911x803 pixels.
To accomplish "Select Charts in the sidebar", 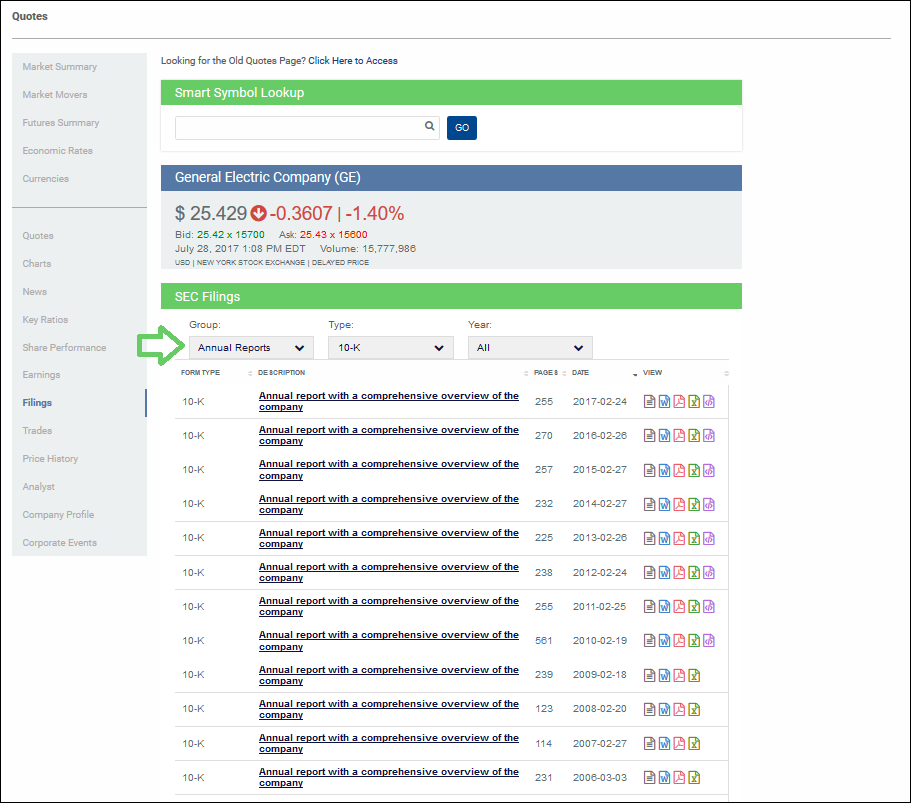I will tap(37, 263).
